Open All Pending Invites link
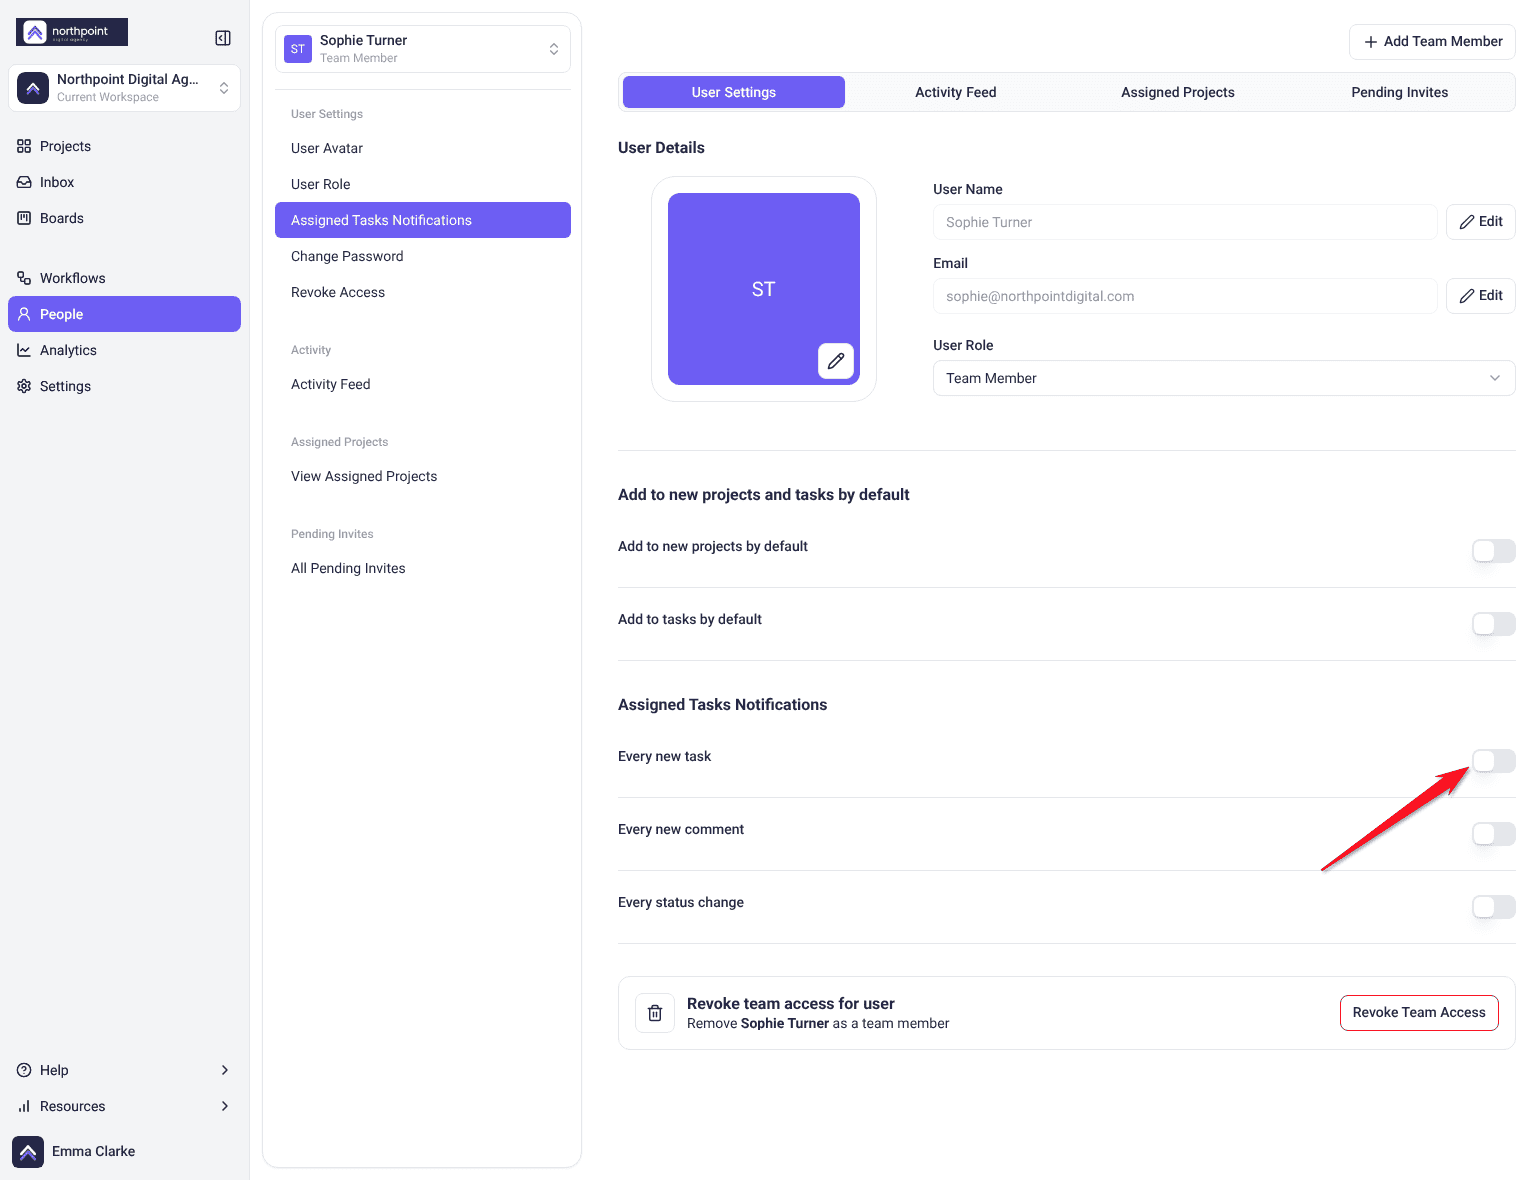Viewport: 1540px width, 1180px height. [423, 568]
